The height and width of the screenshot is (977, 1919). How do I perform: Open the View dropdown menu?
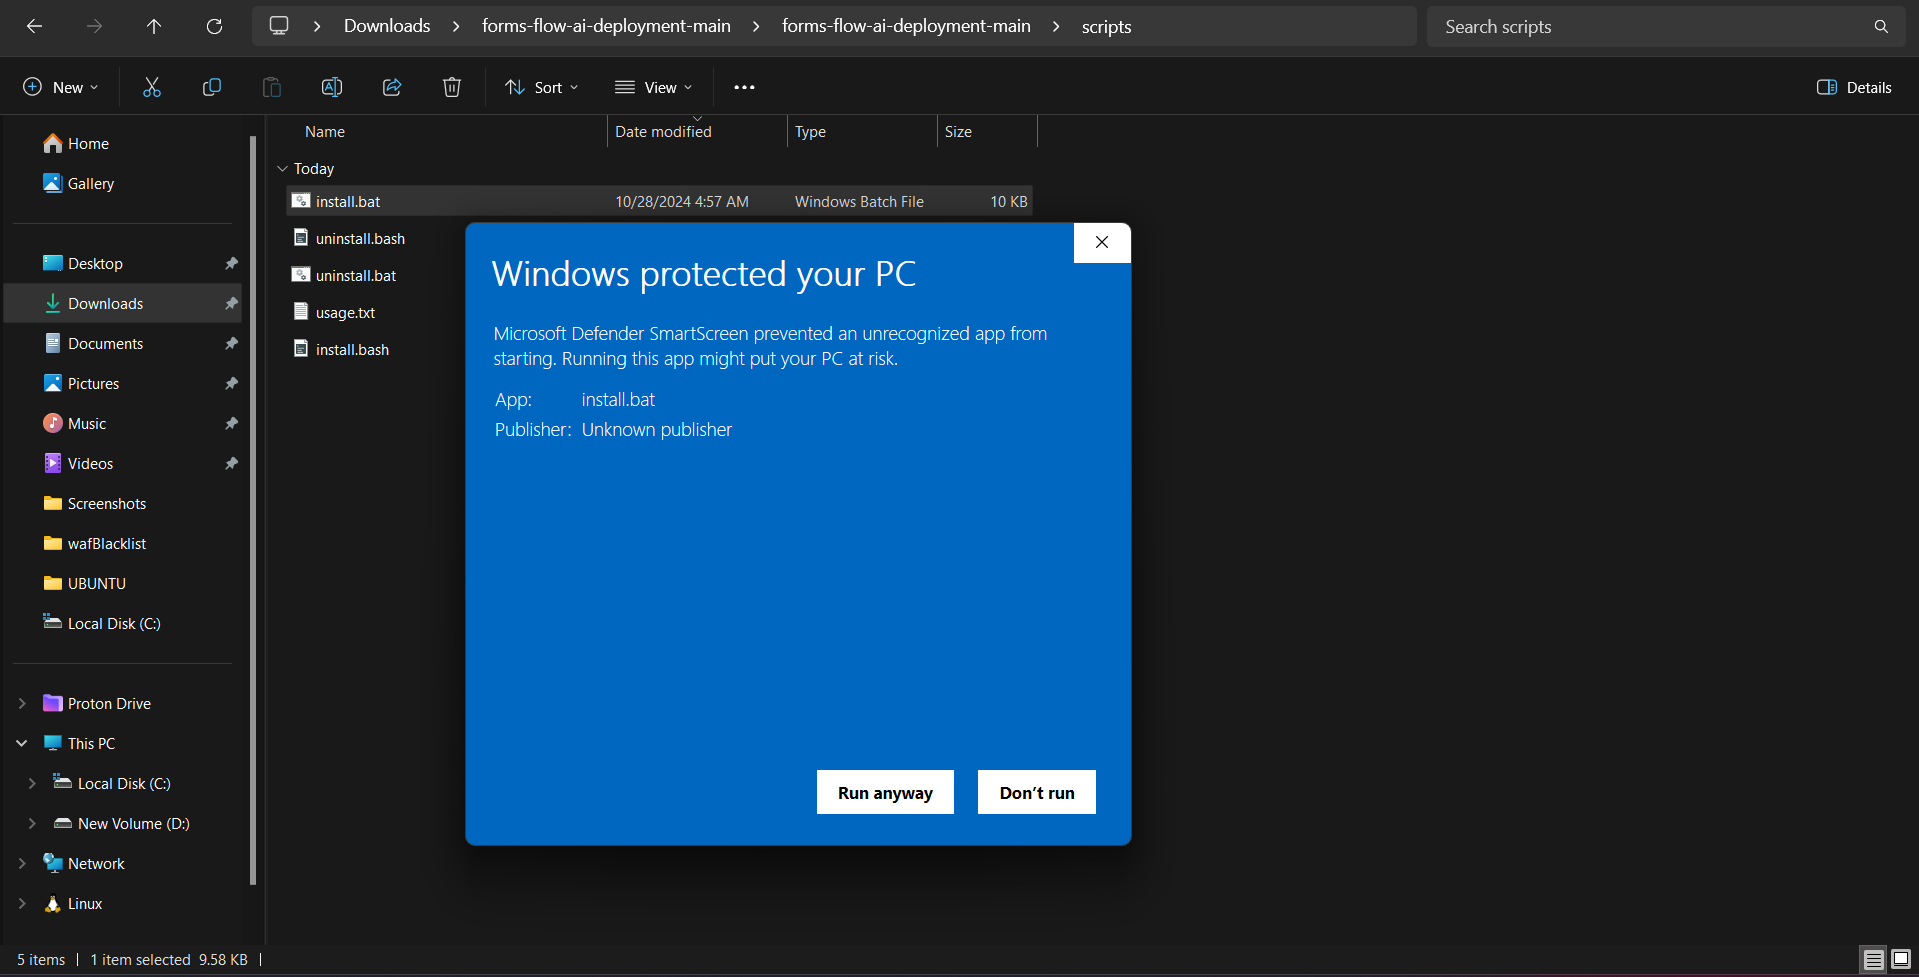[x=654, y=87]
